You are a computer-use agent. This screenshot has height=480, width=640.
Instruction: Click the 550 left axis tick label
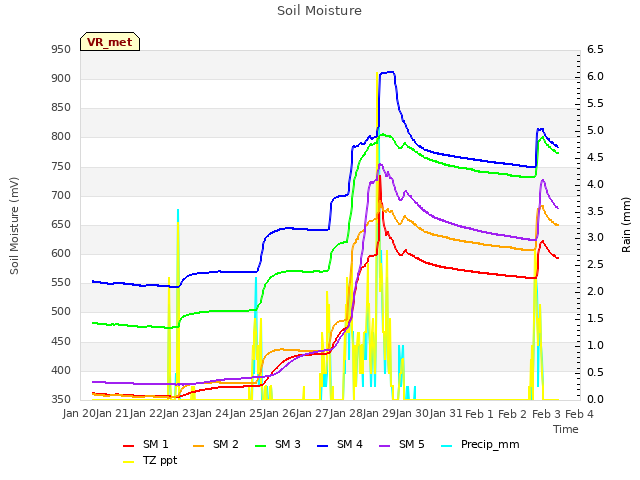[x=61, y=282]
